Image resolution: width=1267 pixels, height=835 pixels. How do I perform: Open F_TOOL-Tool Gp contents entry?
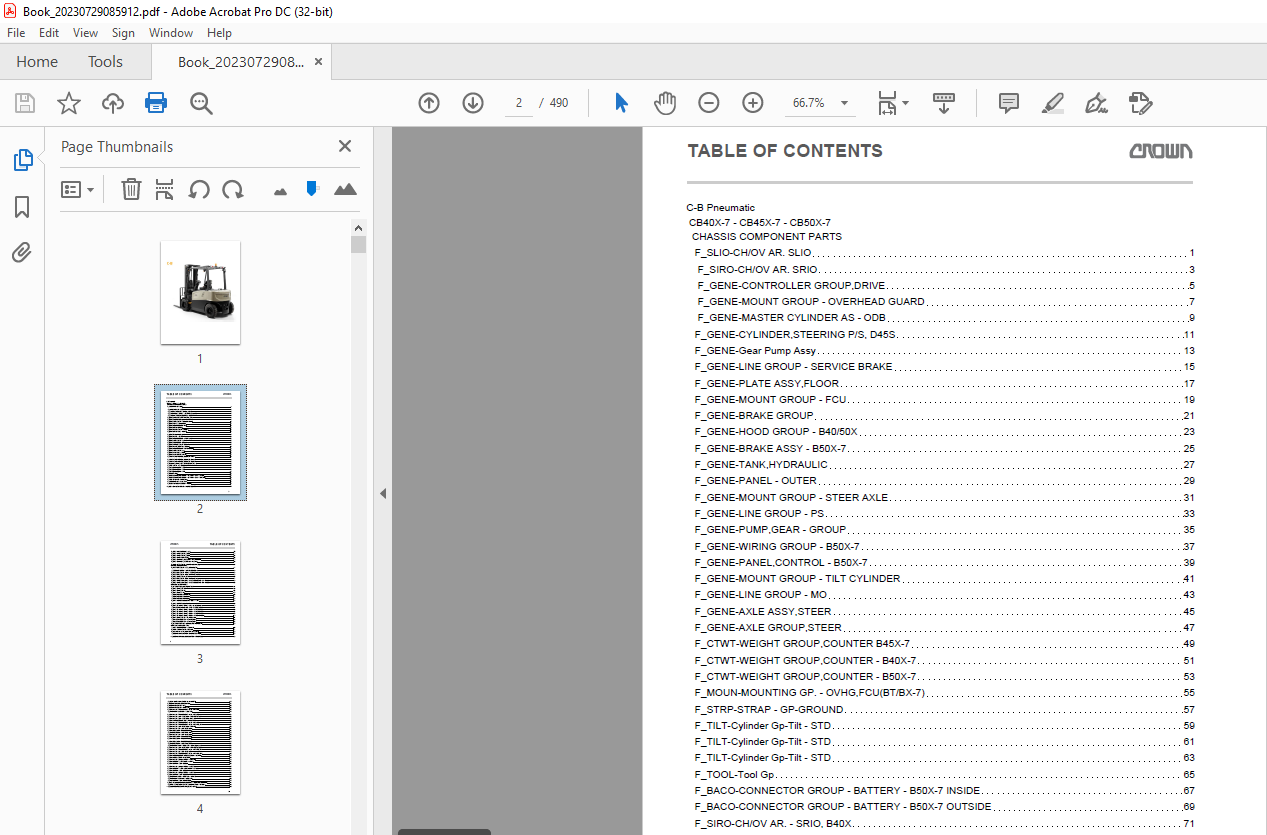point(735,774)
